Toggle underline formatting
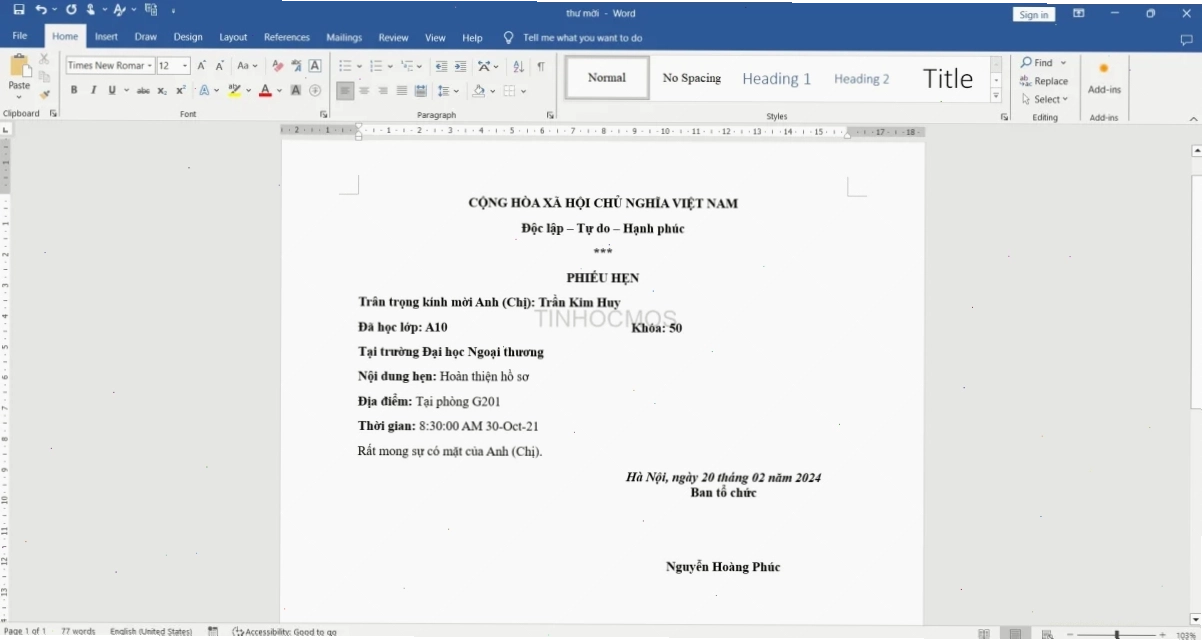This screenshot has width=1202, height=640. click(112, 90)
